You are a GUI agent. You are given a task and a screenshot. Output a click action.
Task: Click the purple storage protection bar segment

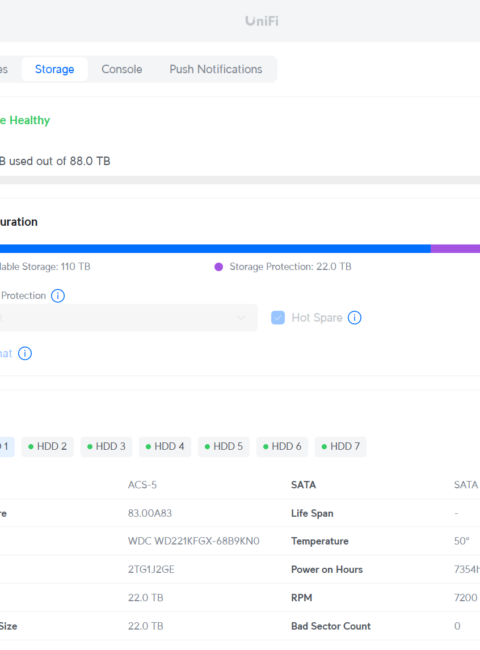pyautogui.click(x=455, y=249)
